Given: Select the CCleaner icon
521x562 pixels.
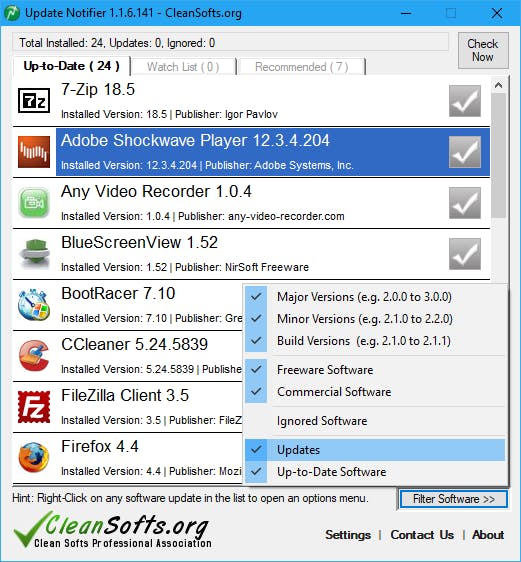Looking at the screenshot, I should 34,356.
